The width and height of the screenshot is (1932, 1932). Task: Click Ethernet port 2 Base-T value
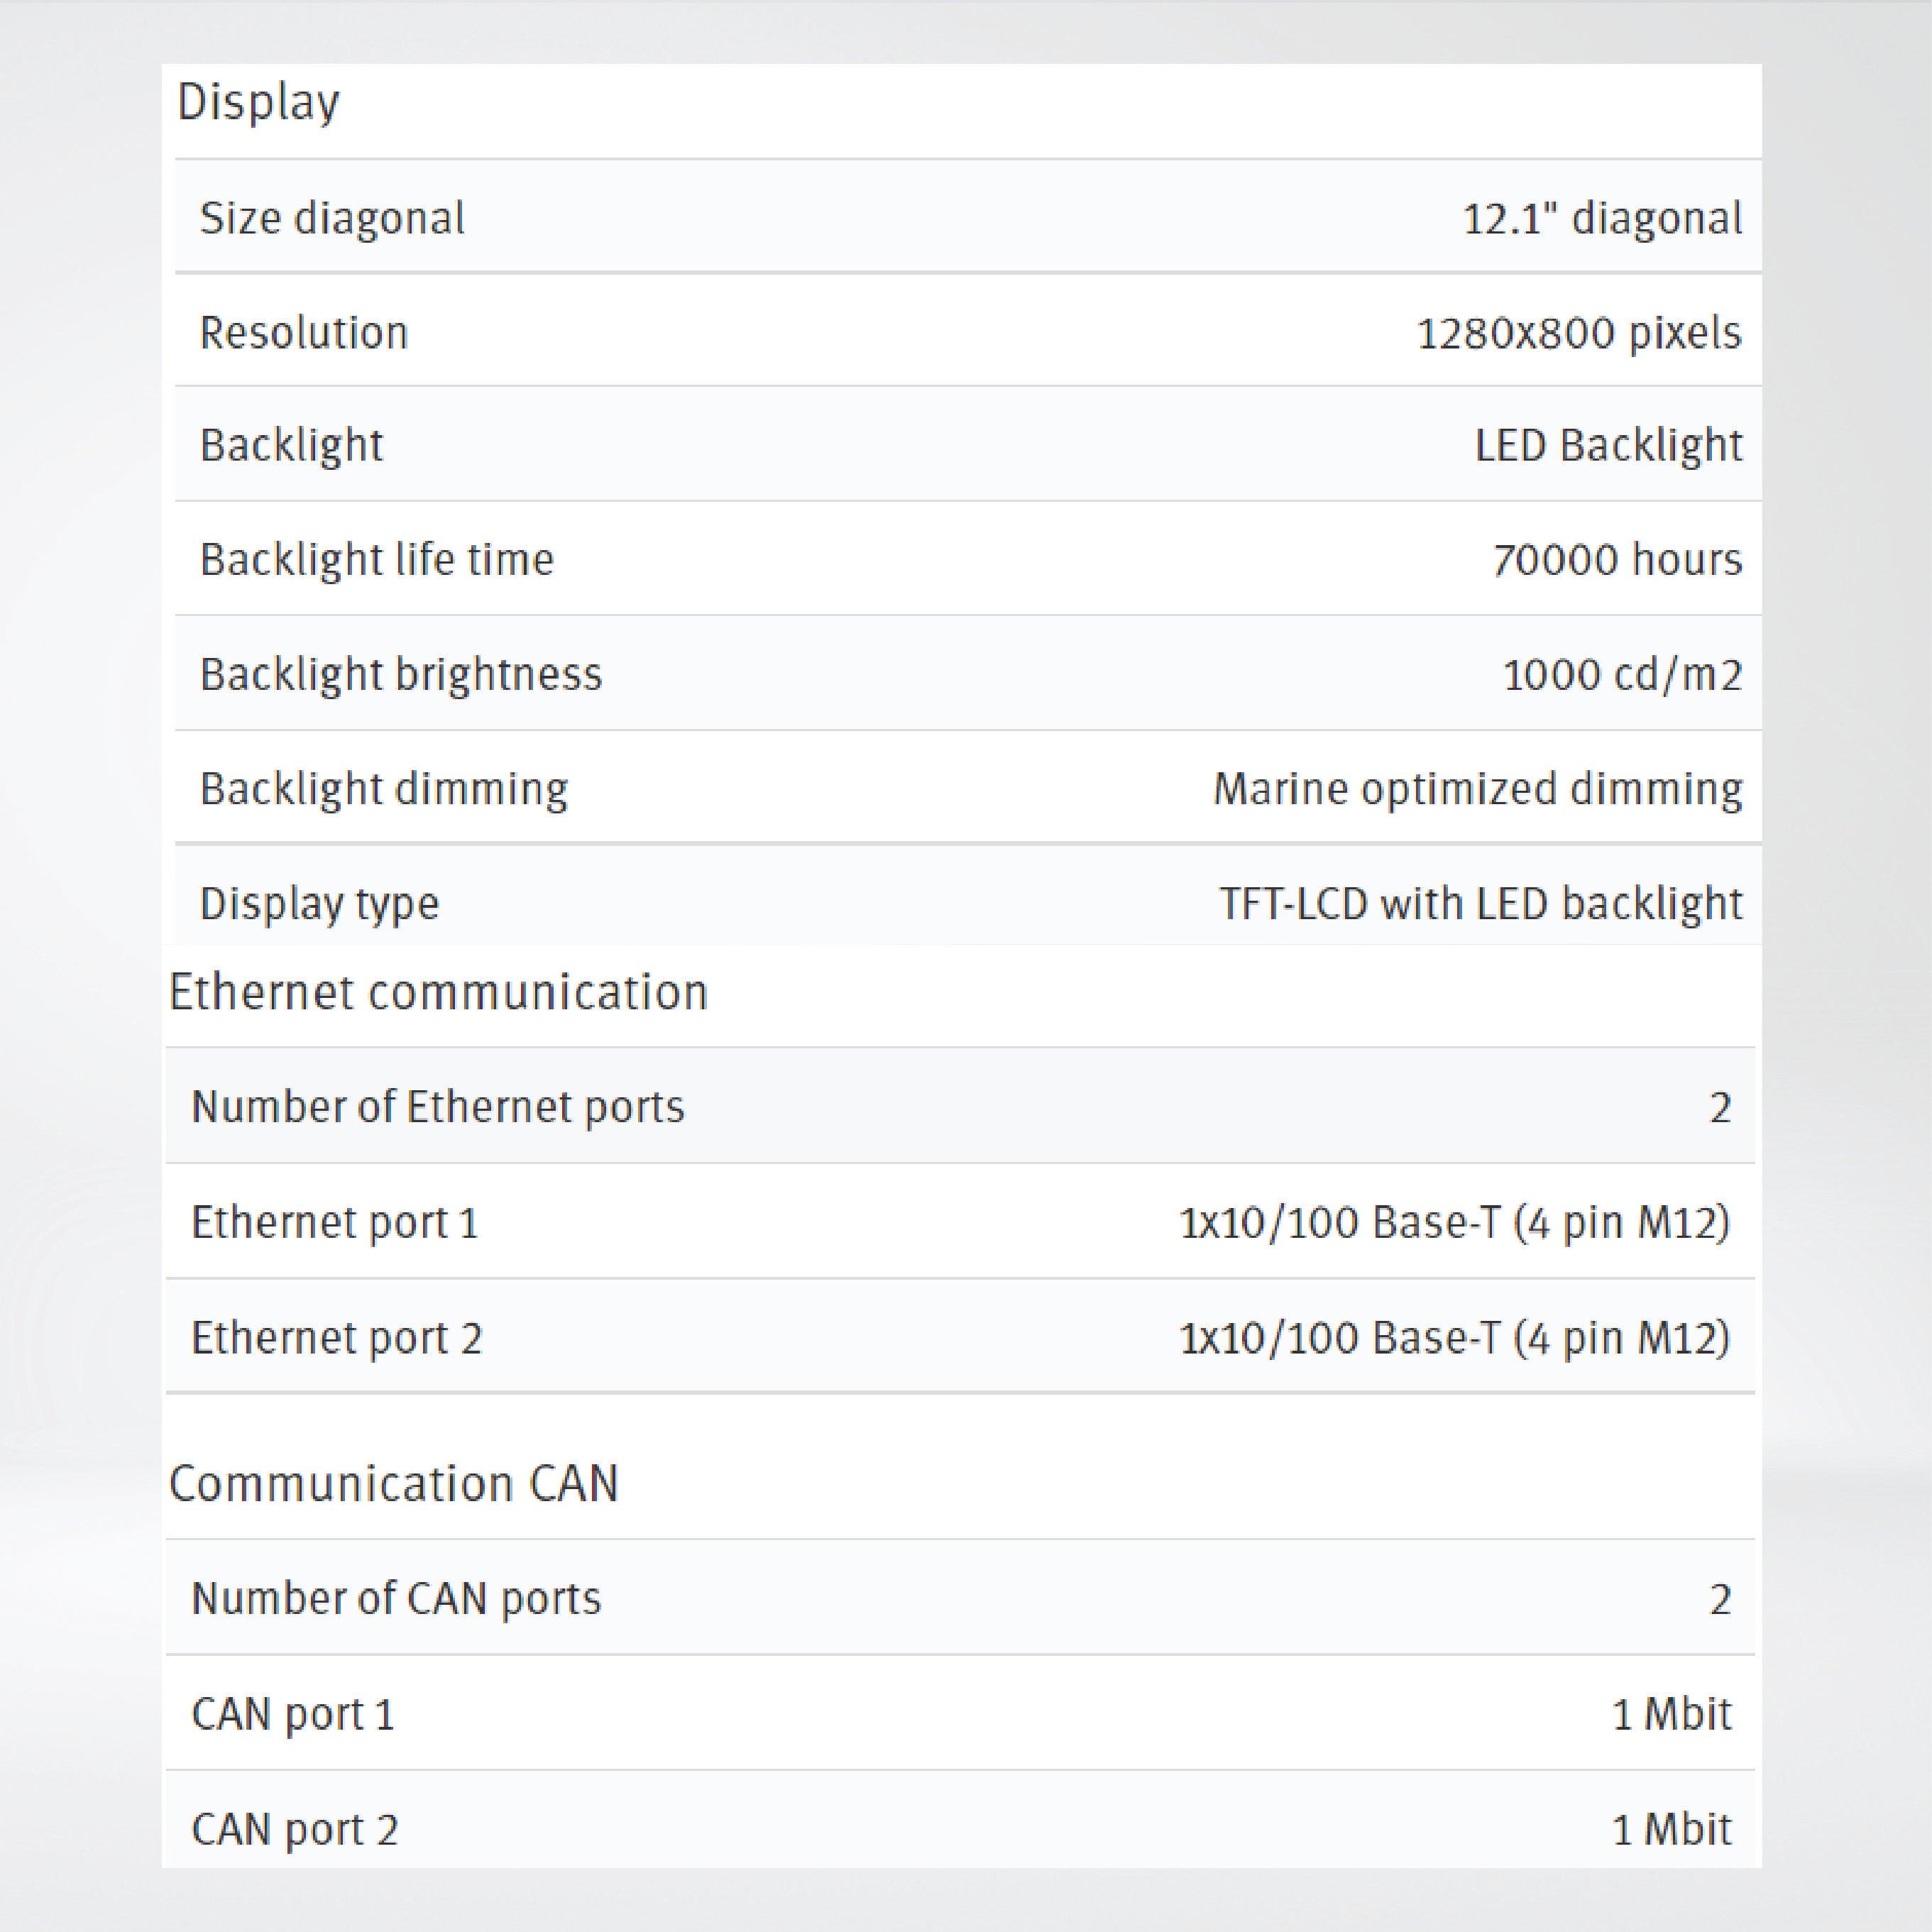coord(1454,1338)
